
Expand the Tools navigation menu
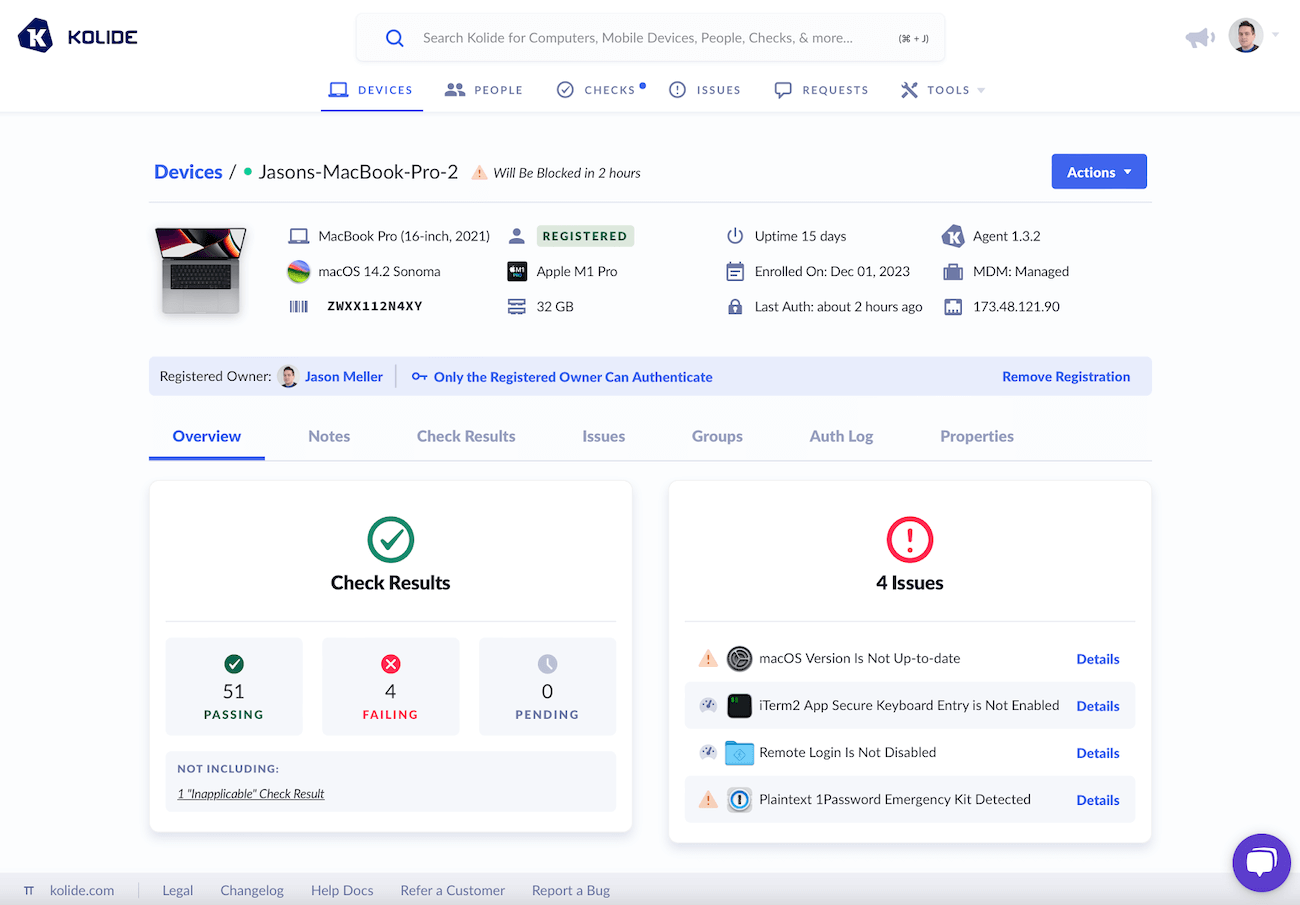point(941,89)
